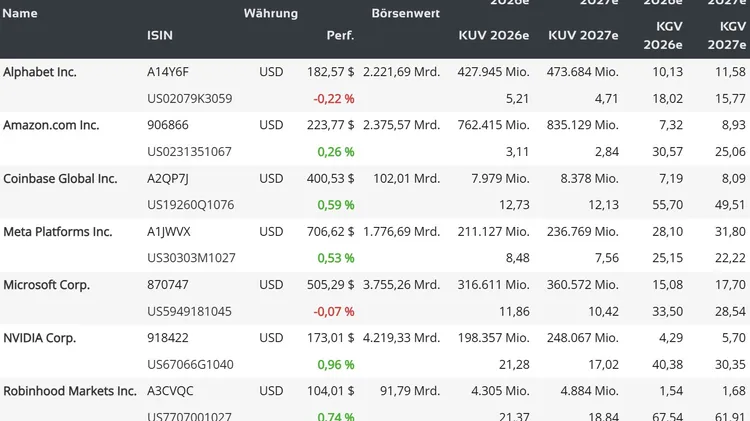This screenshot has width=750, height=421.
Task: Select ISIN US30303M1027
Action: tap(191, 258)
